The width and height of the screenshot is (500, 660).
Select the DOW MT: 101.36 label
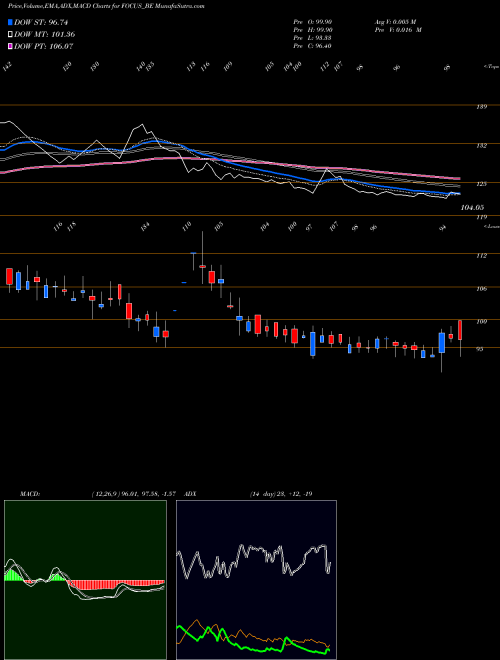(x=45, y=34)
